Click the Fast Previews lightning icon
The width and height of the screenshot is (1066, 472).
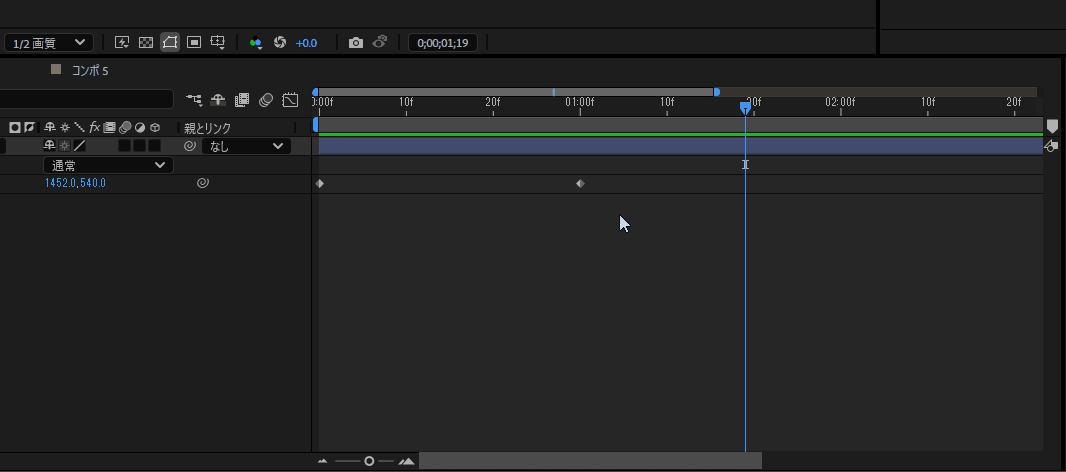[122, 42]
